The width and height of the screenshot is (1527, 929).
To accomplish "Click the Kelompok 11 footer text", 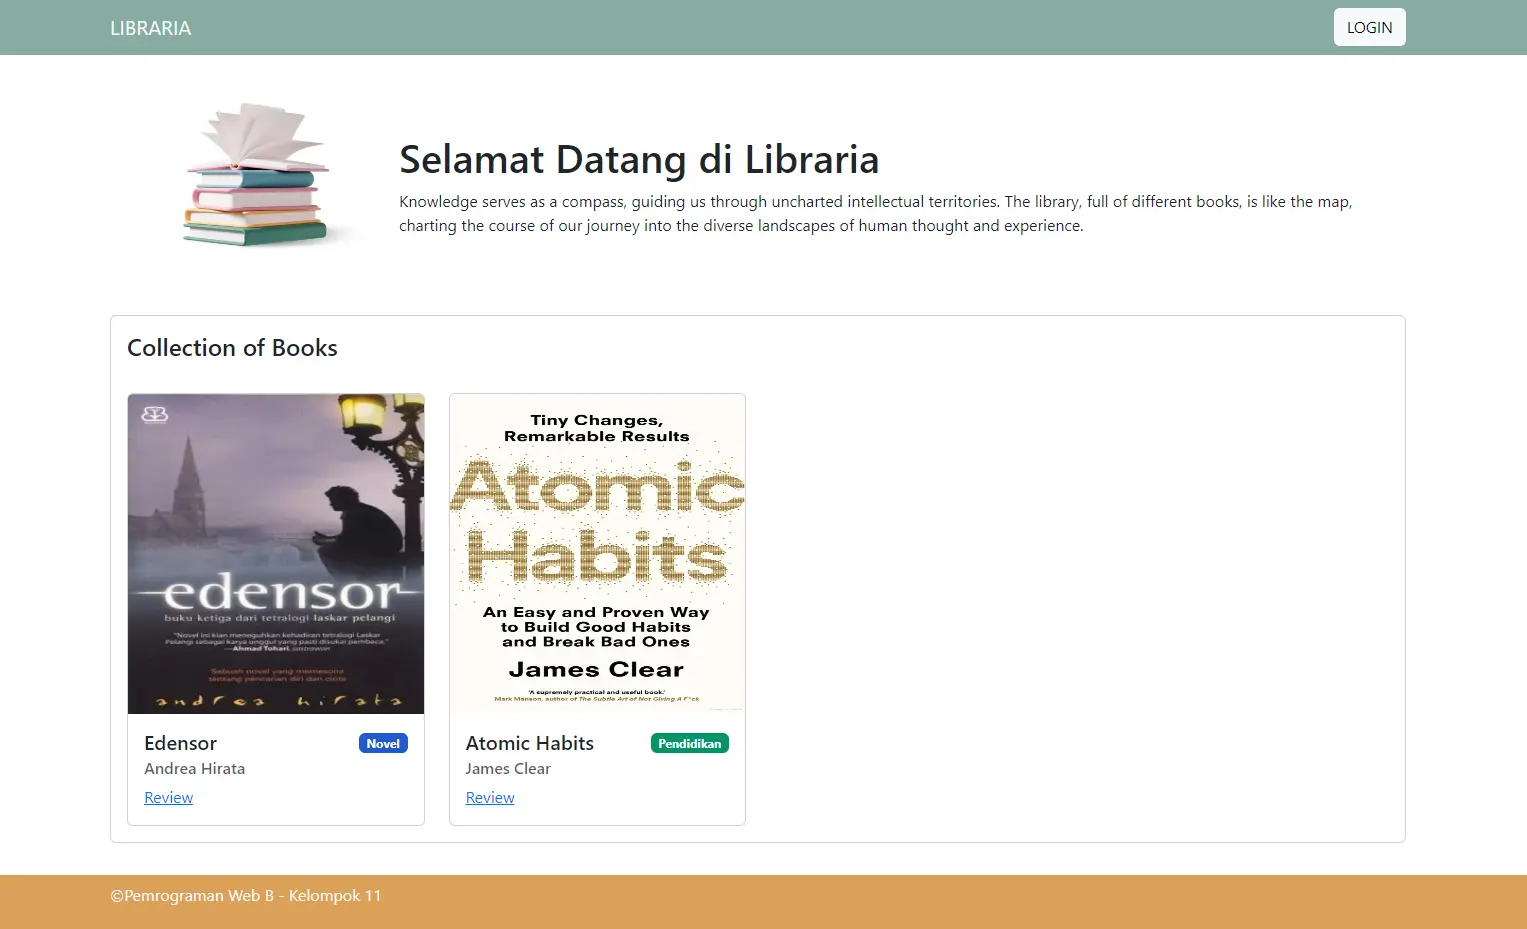I will (245, 895).
